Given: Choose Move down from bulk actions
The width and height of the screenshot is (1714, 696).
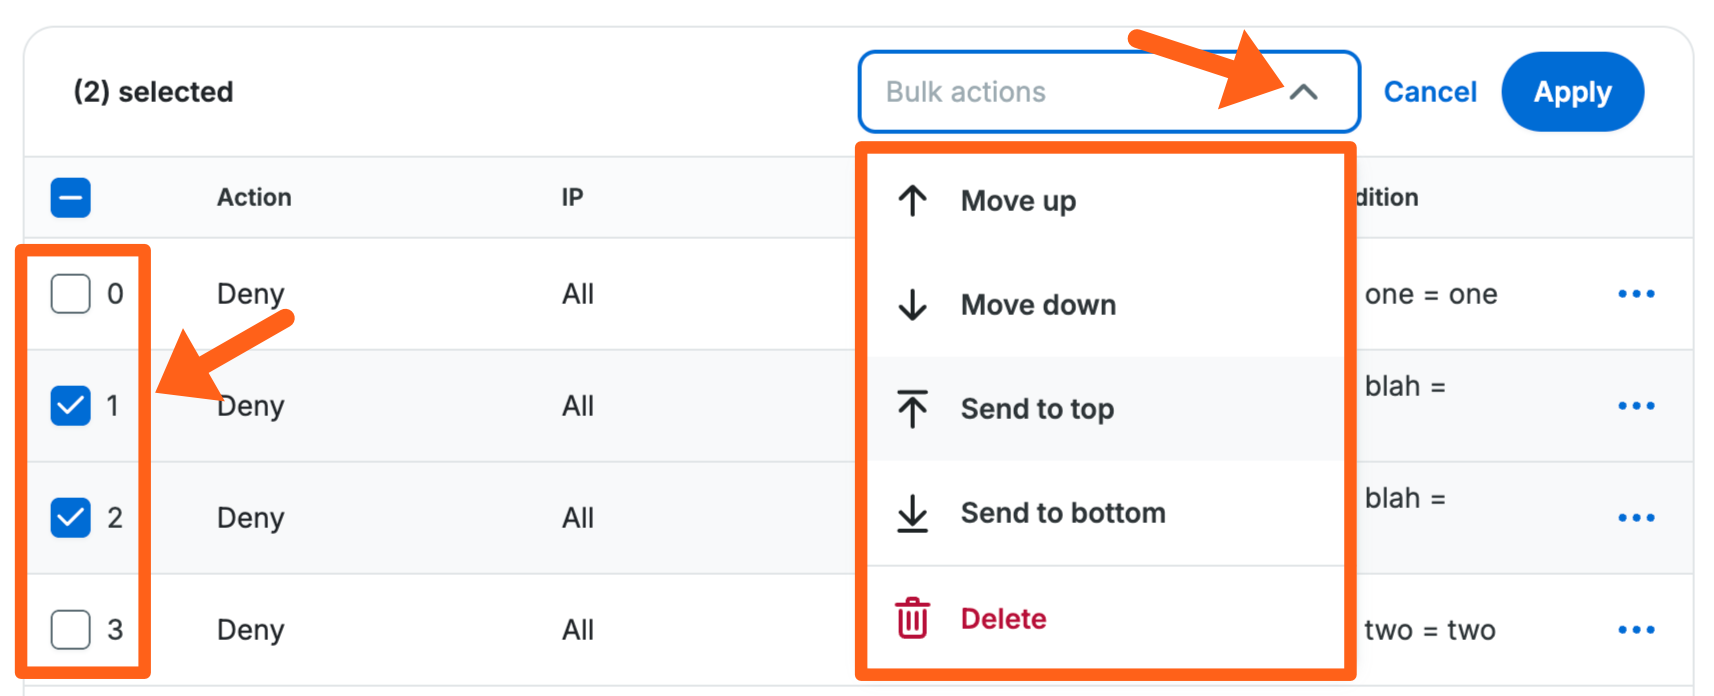Looking at the screenshot, I should tap(1038, 305).
